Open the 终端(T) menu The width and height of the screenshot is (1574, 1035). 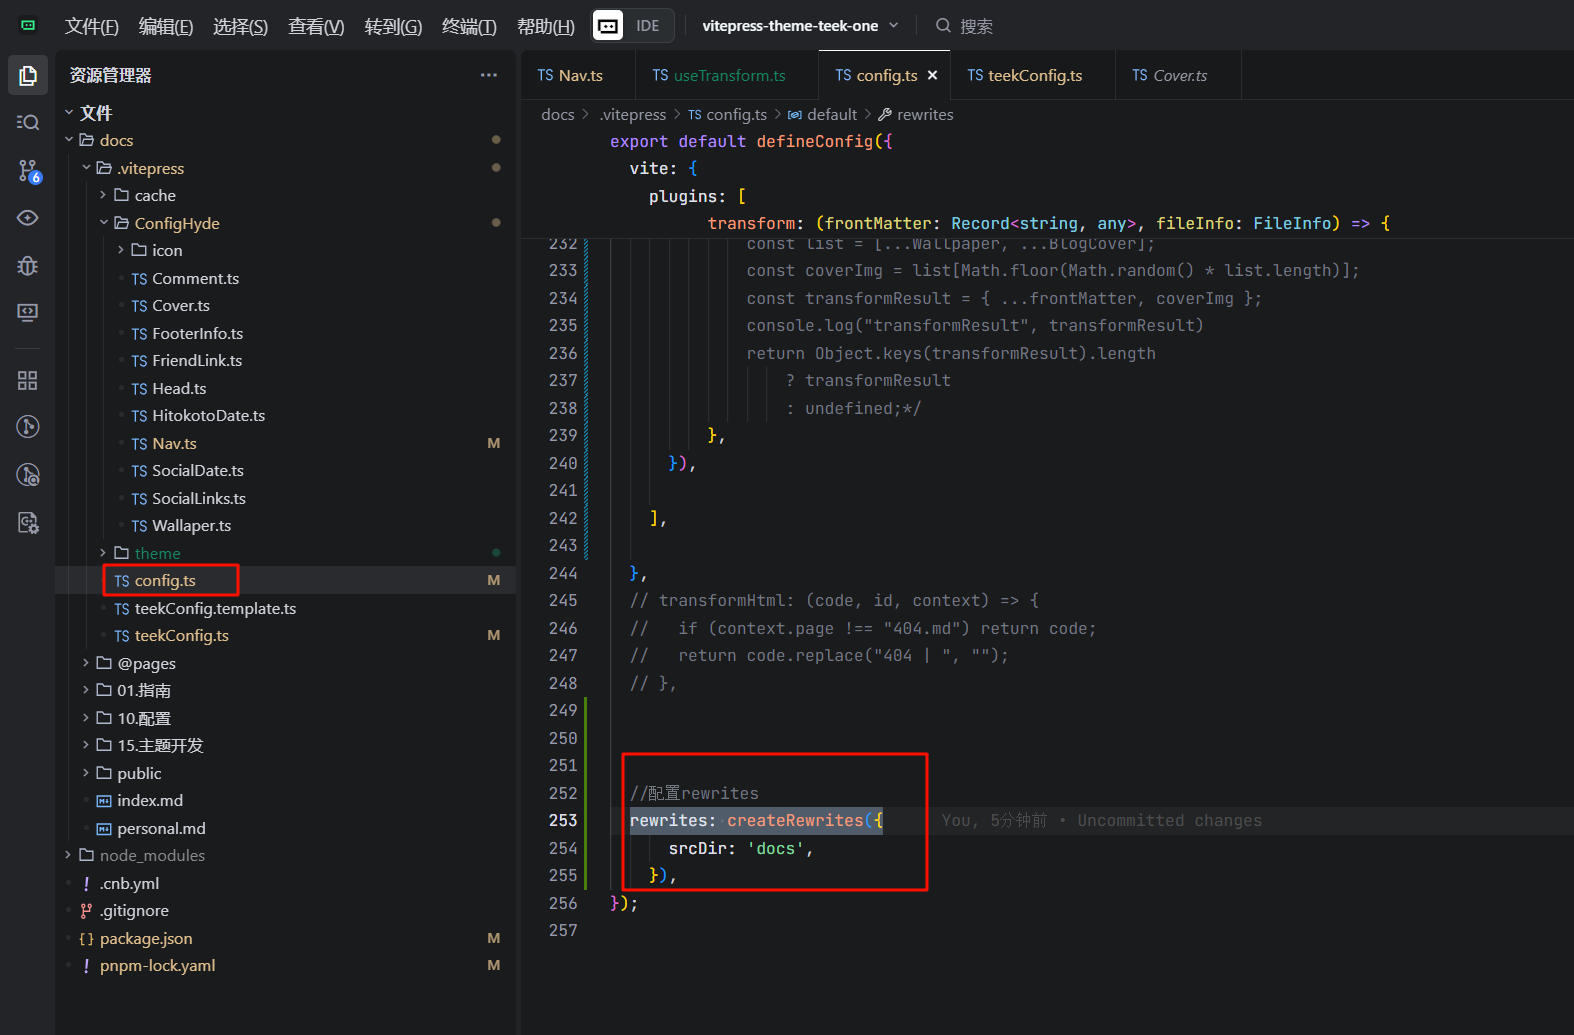[468, 26]
